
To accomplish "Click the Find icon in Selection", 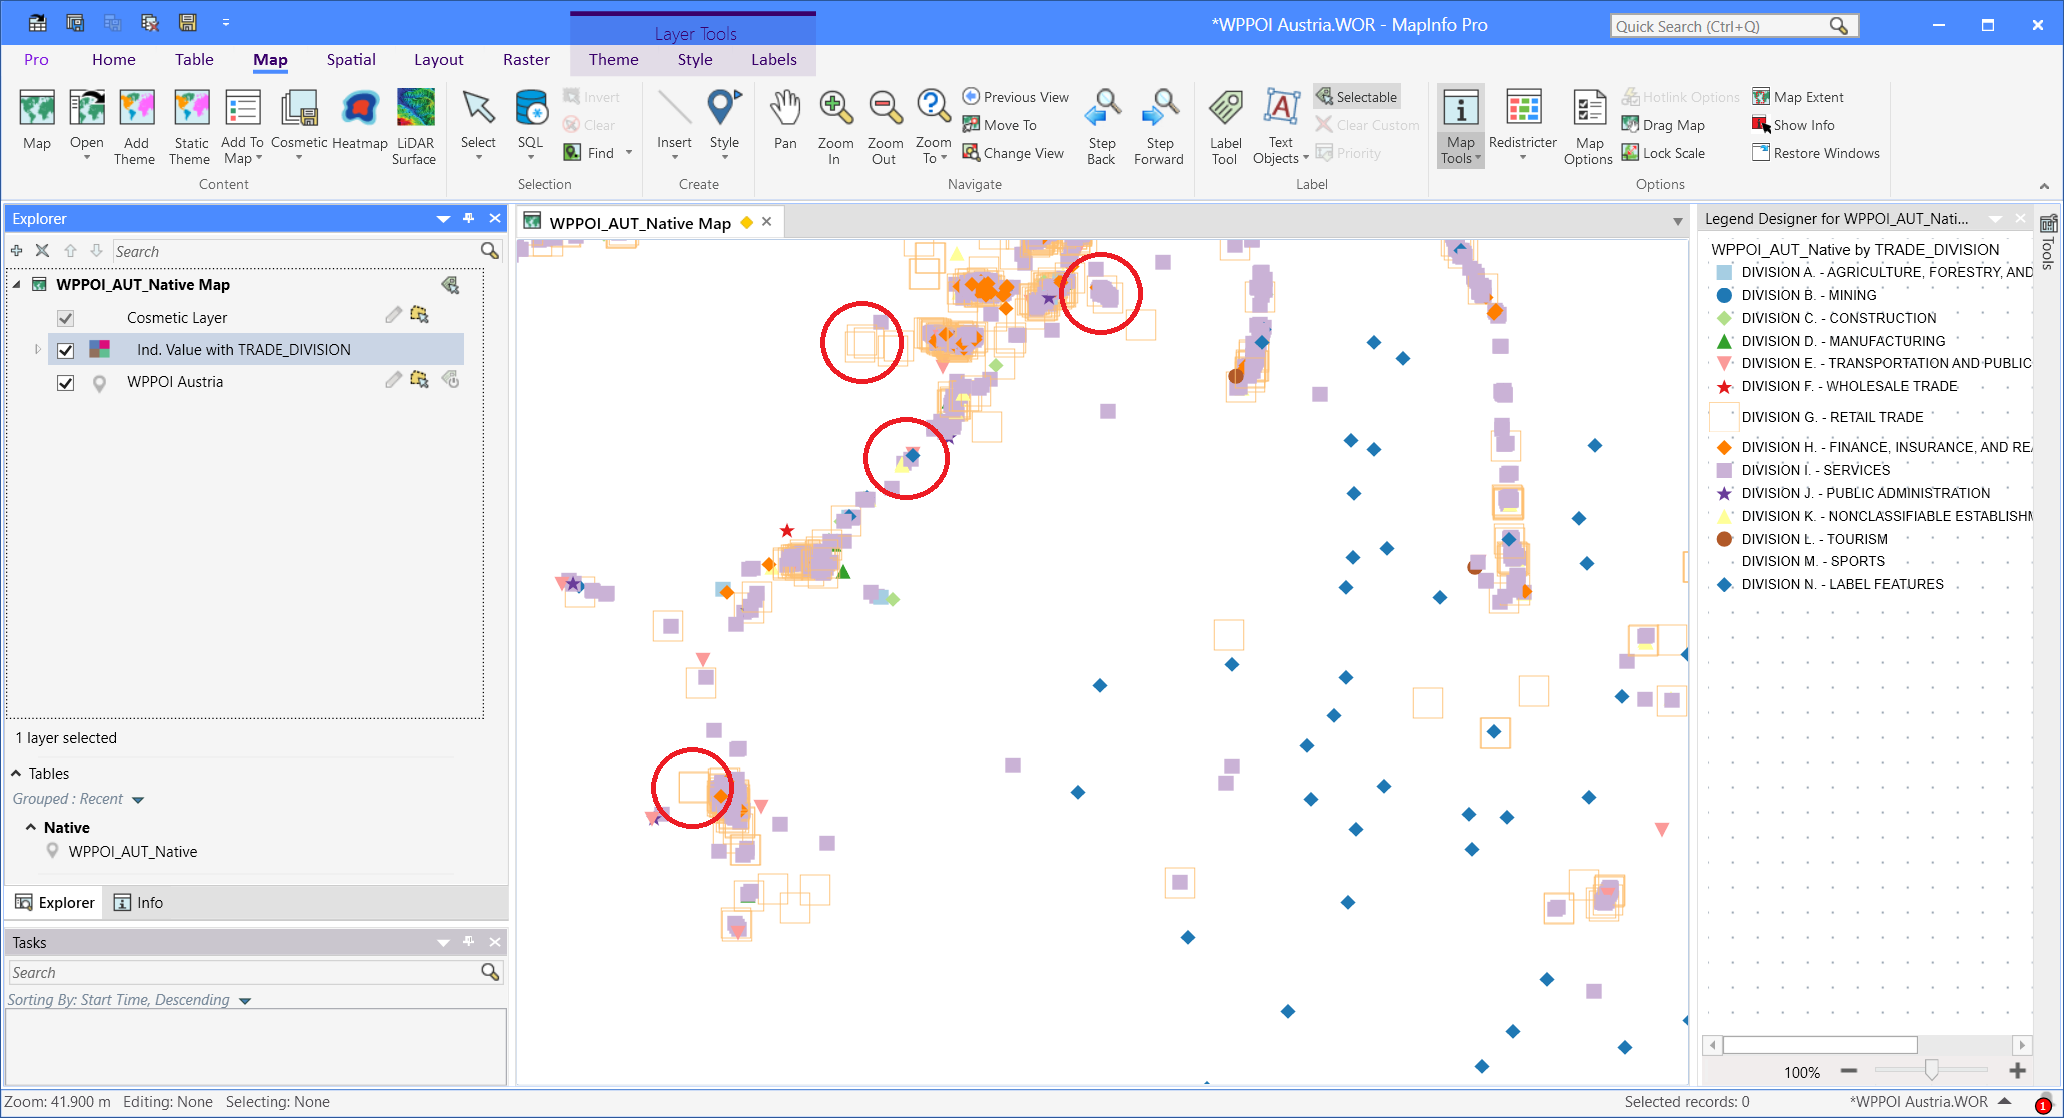I will coord(573,153).
